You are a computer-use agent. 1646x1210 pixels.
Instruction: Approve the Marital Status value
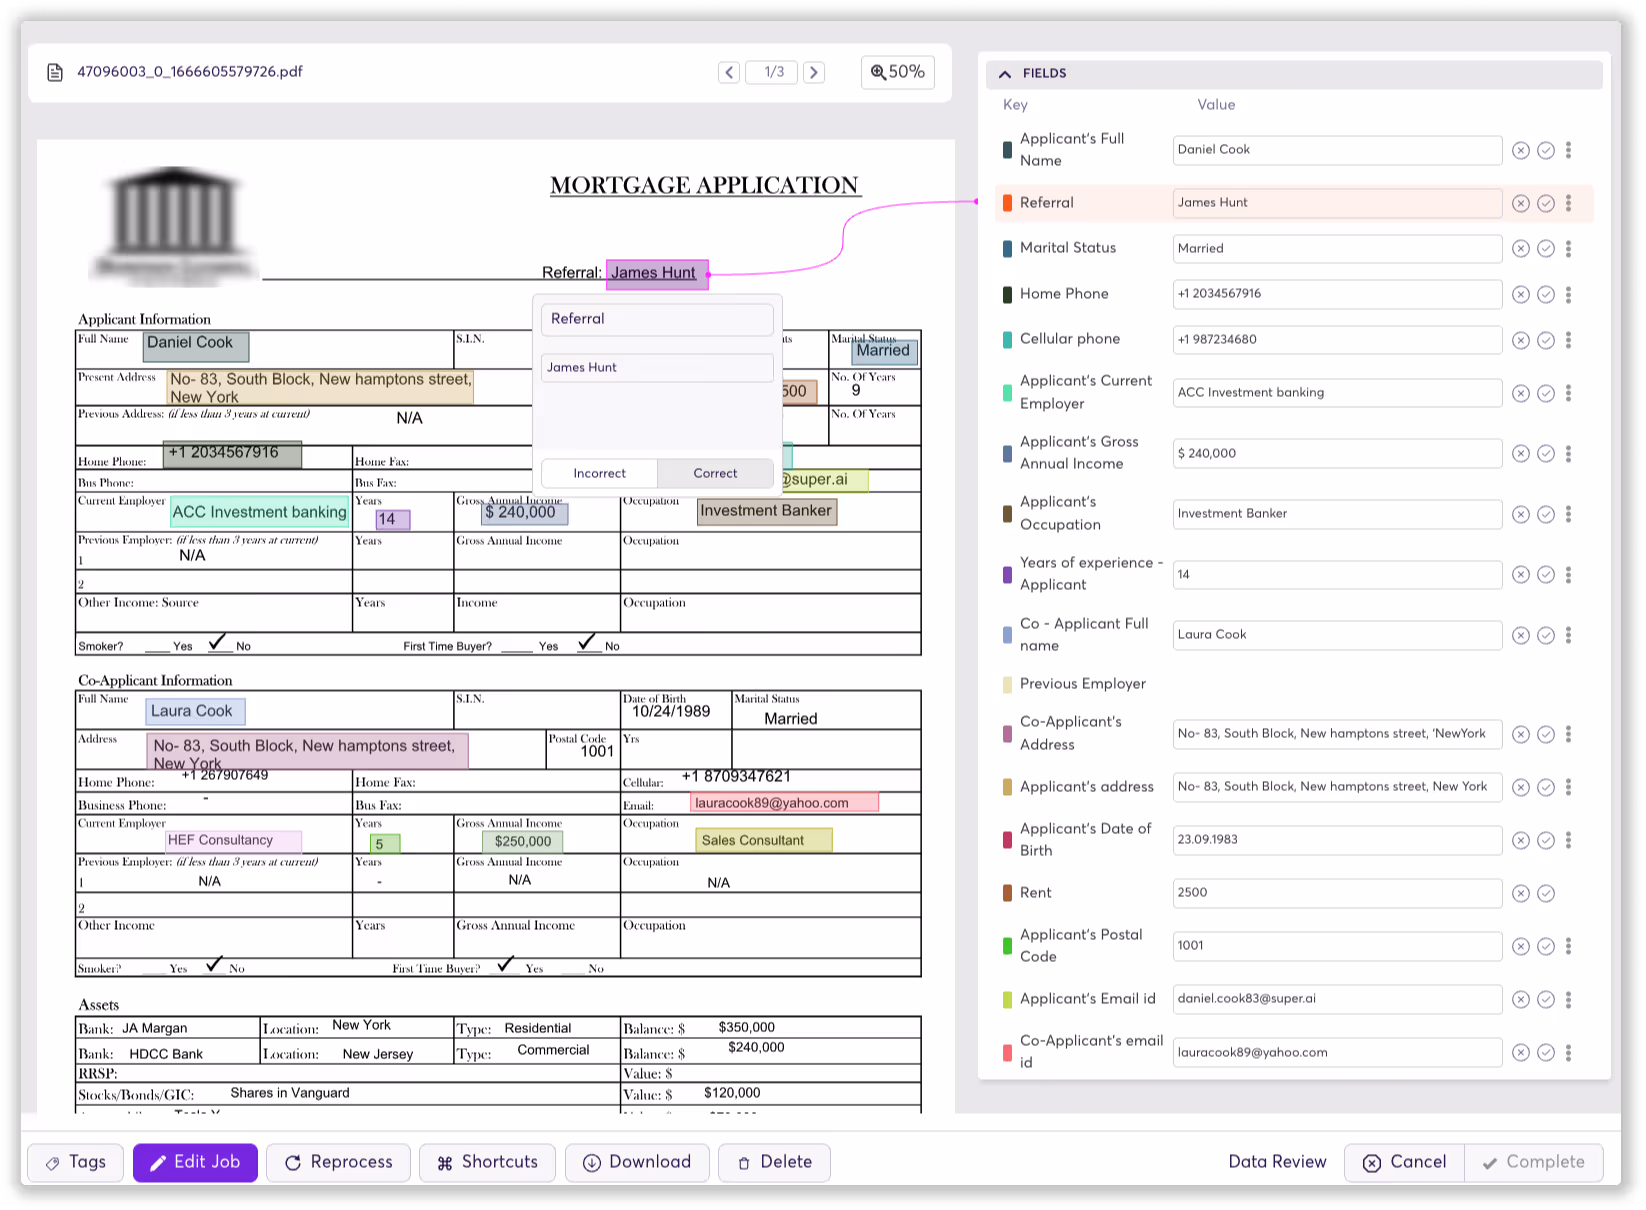click(1546, 249)
